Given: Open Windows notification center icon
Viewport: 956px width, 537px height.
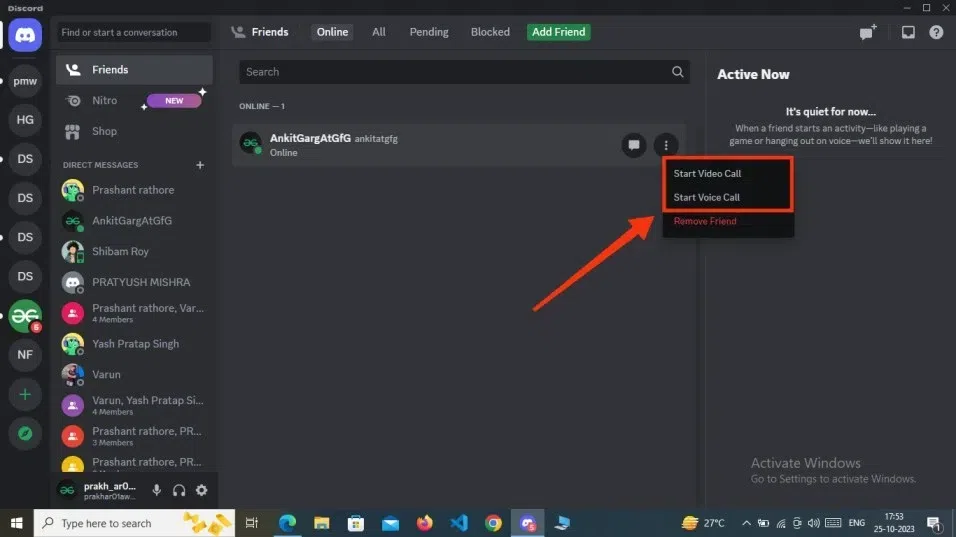Looking at the screenshot, I should pos(934,523).
